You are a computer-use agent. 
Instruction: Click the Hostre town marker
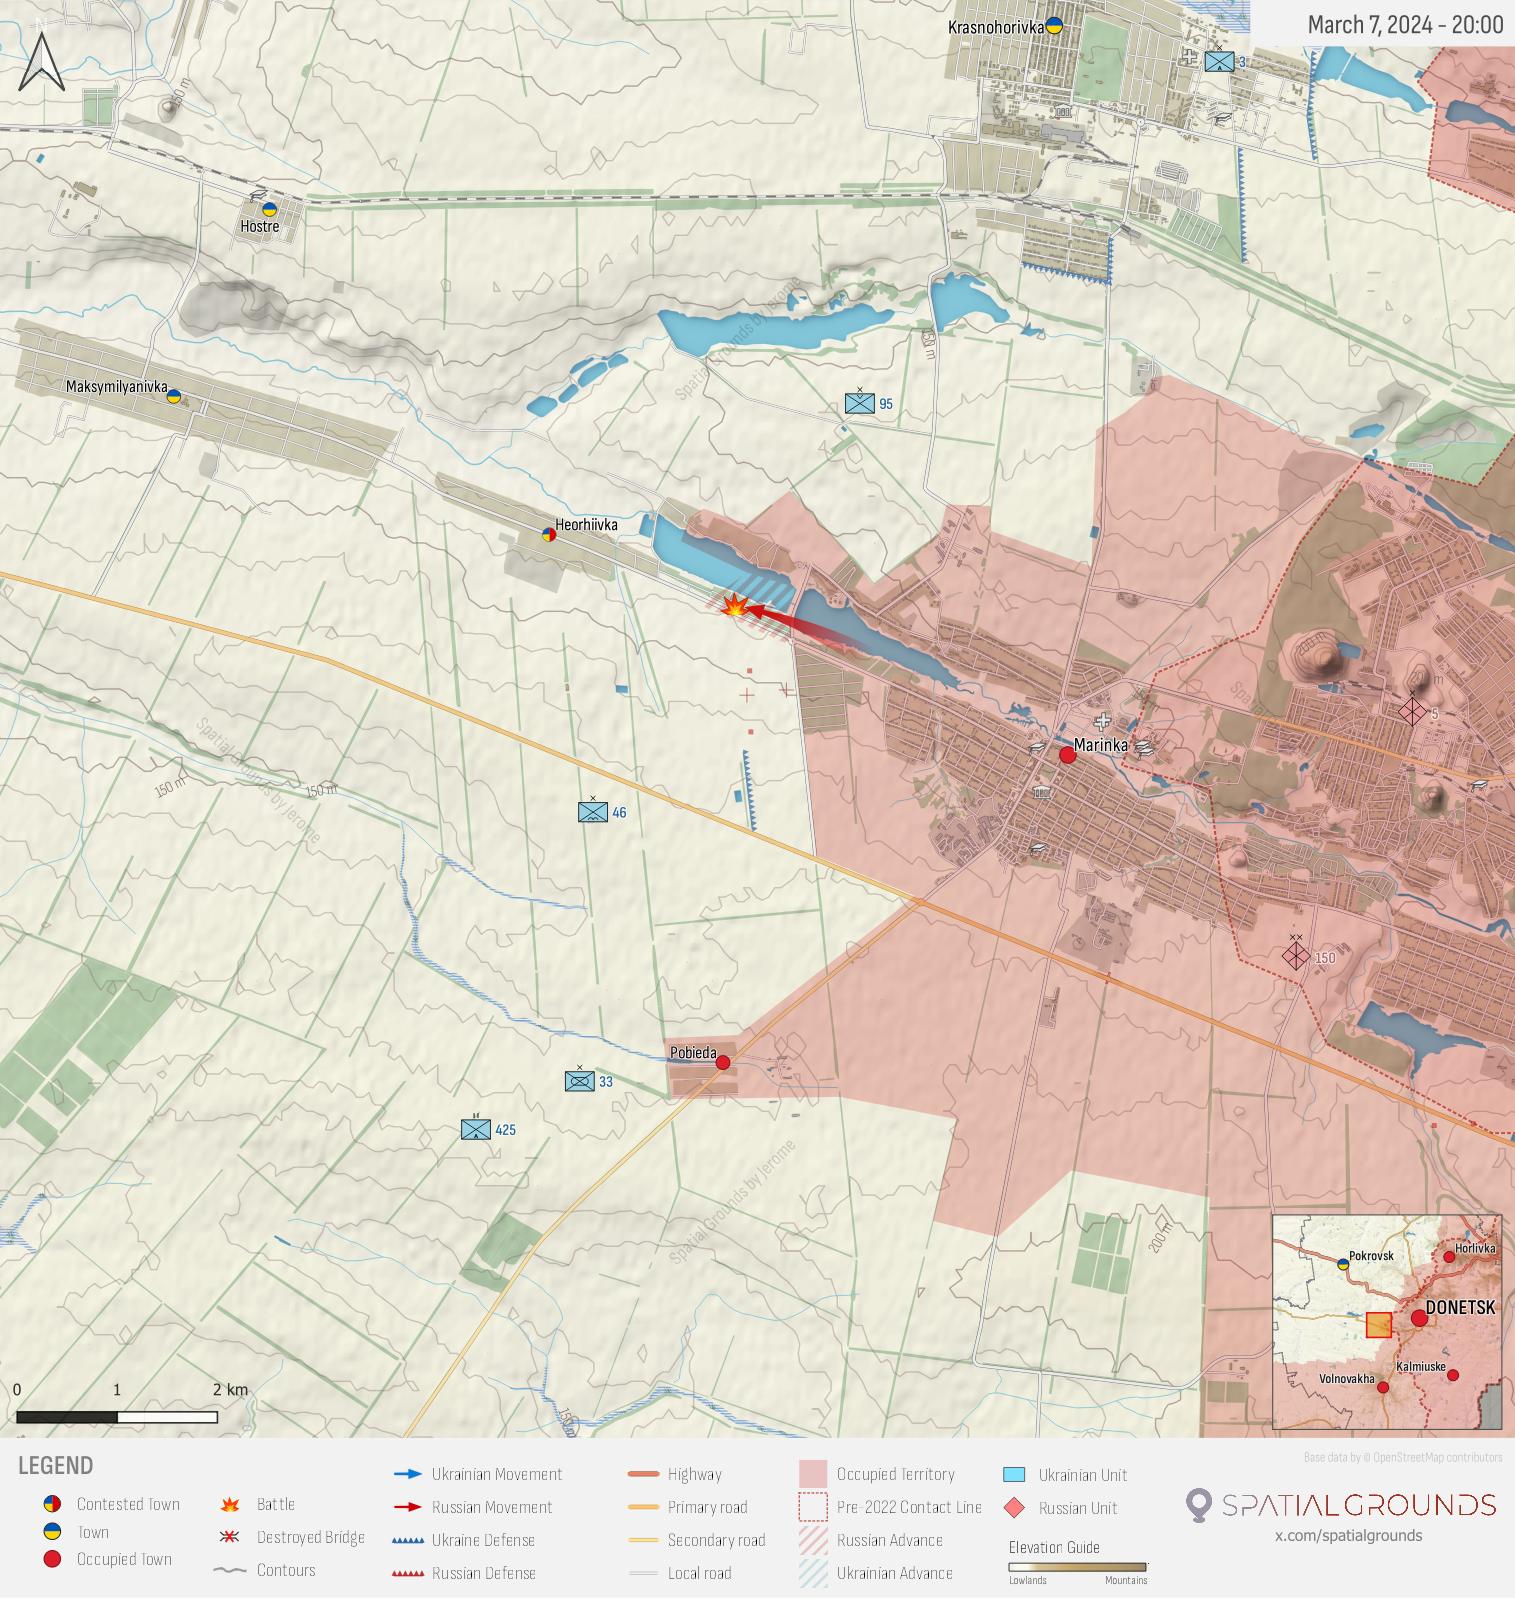269,210
